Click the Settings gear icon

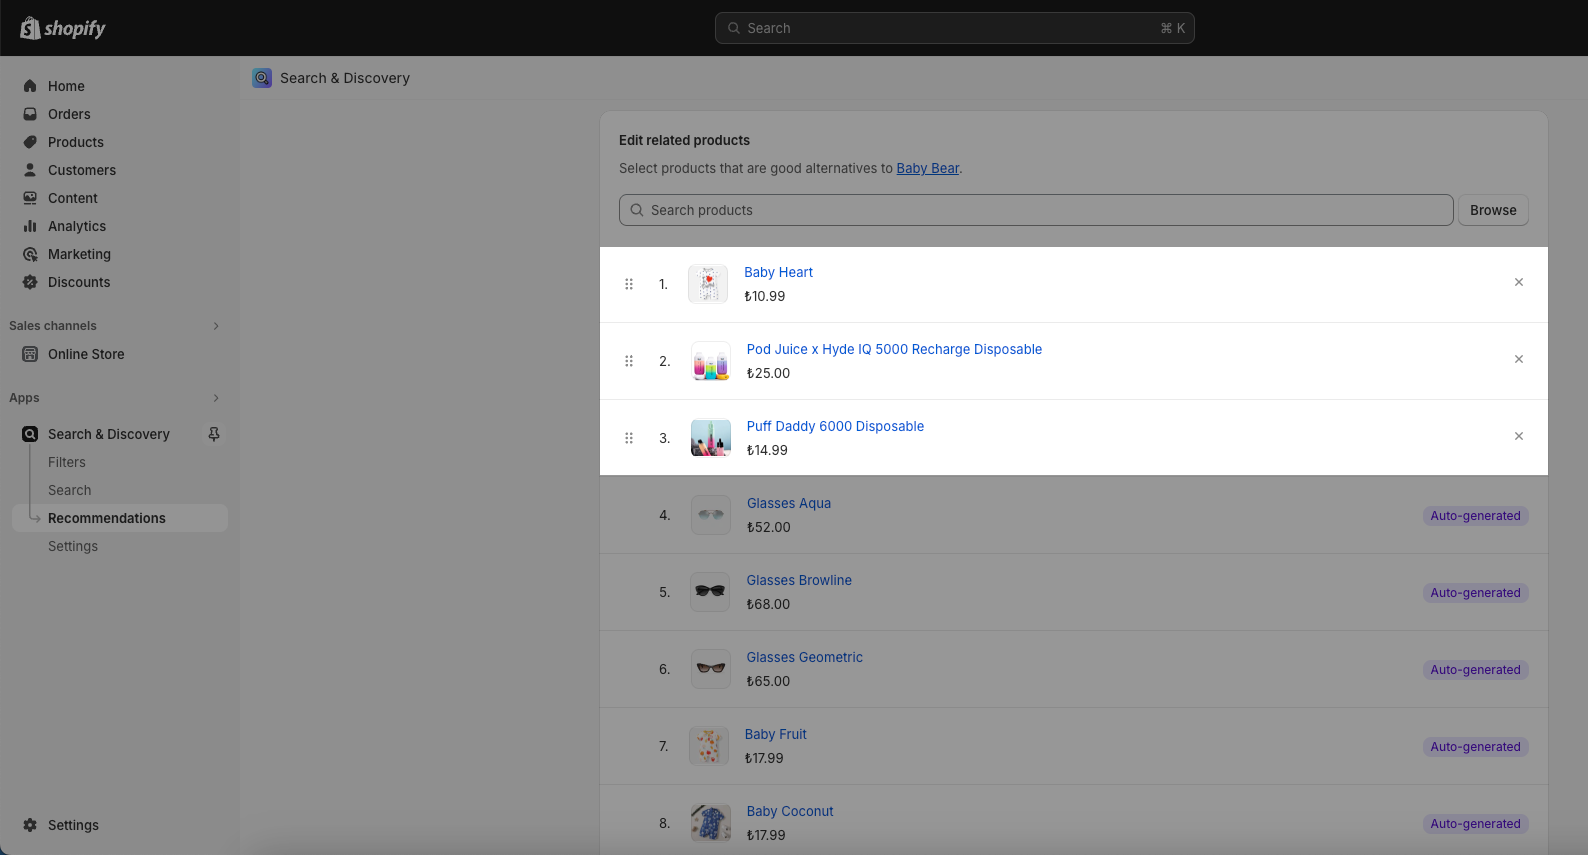30,825
